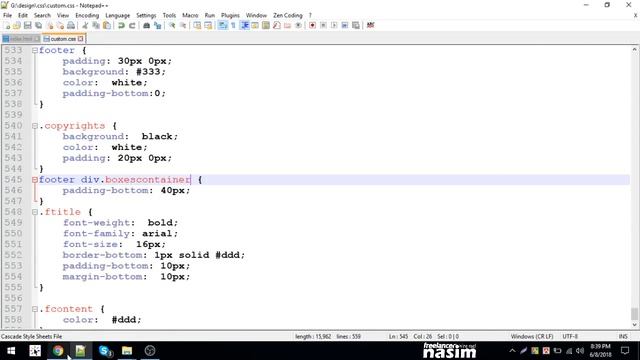The height and width of the screenshot is (360, 640).
Task: Create a new file with the New toolbar icon
Action: [7, 25]
